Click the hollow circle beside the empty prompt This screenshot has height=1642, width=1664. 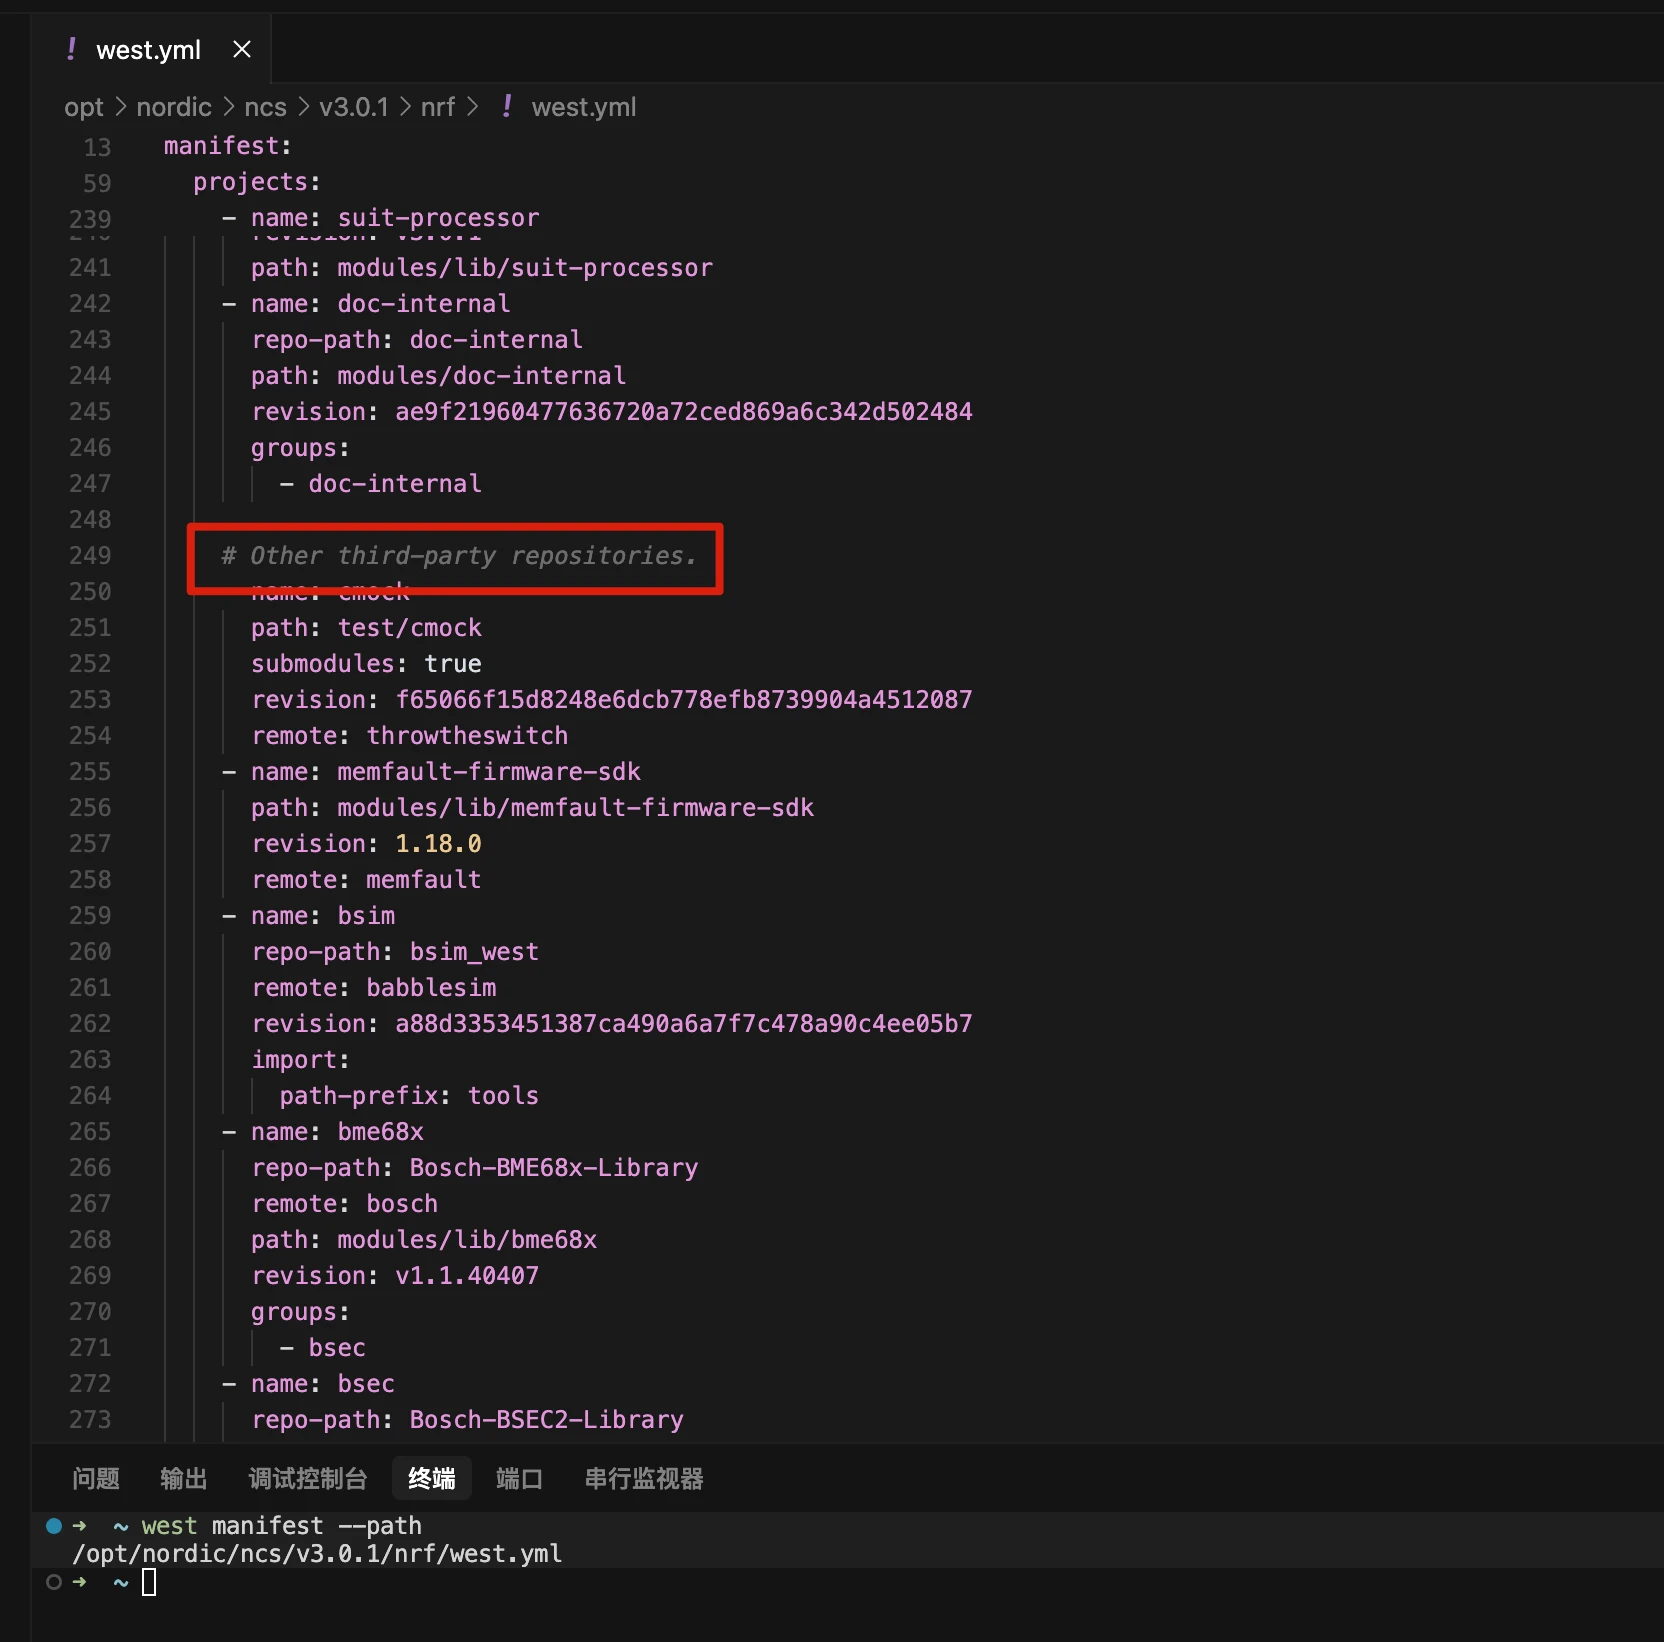(x=54, y=1582)
